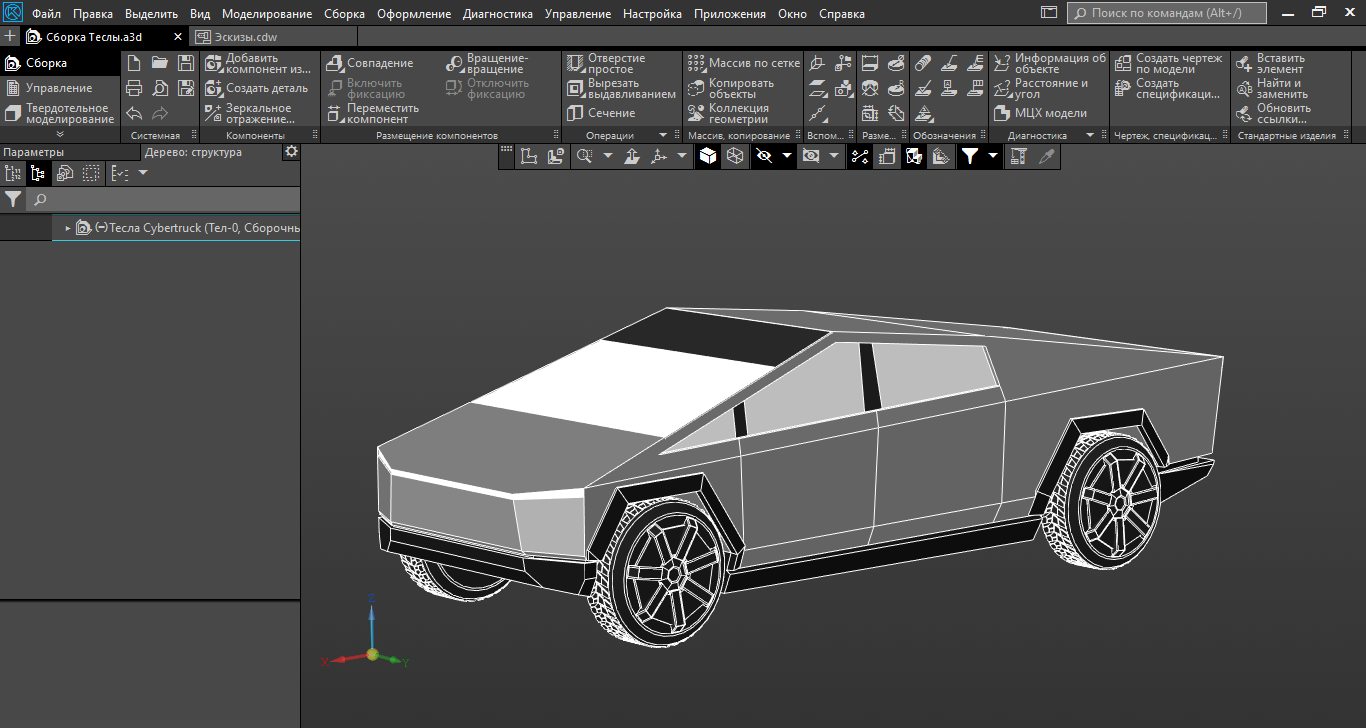
Task: Toggle the perspective projection eye button
Action: point(811,156)
